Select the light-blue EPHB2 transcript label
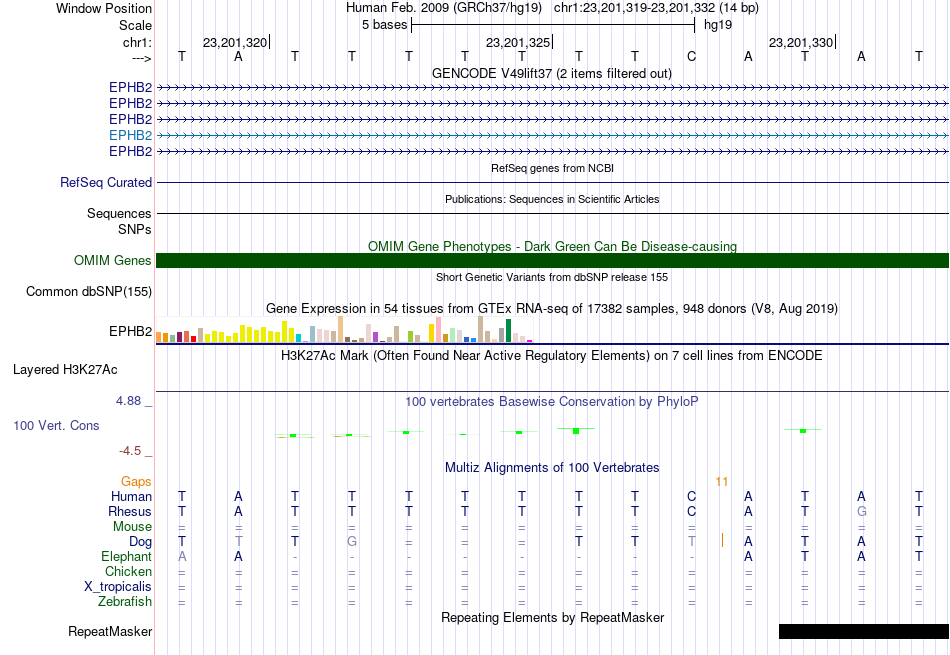This screenshot has height=655, width=950. click(x=130, y=135)
